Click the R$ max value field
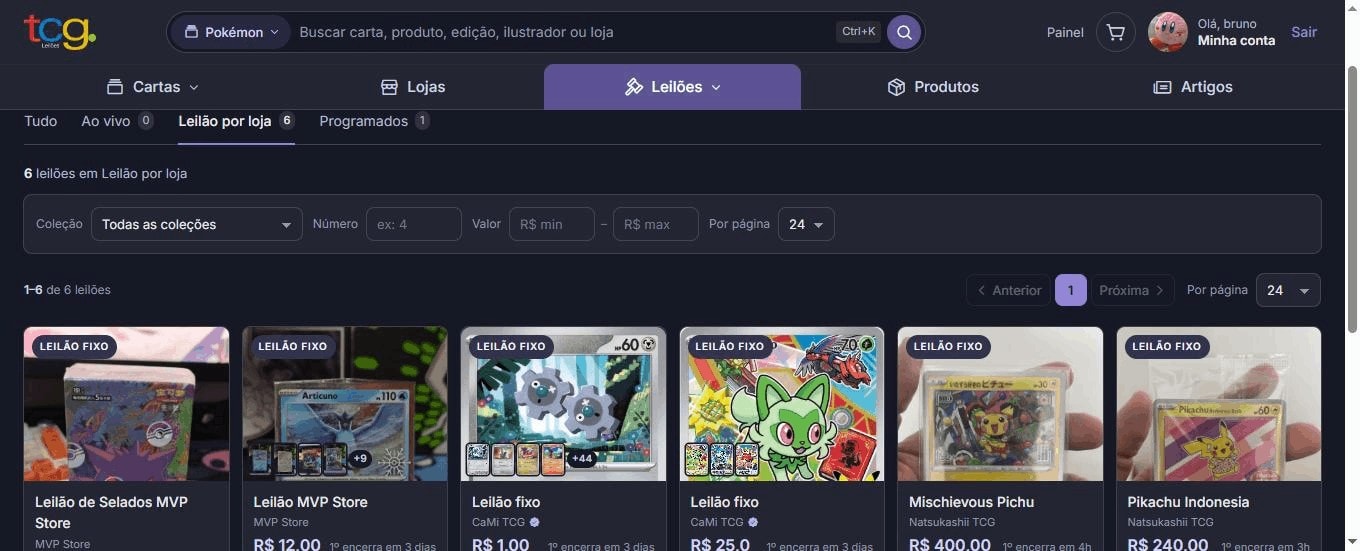 coord(656,224)
